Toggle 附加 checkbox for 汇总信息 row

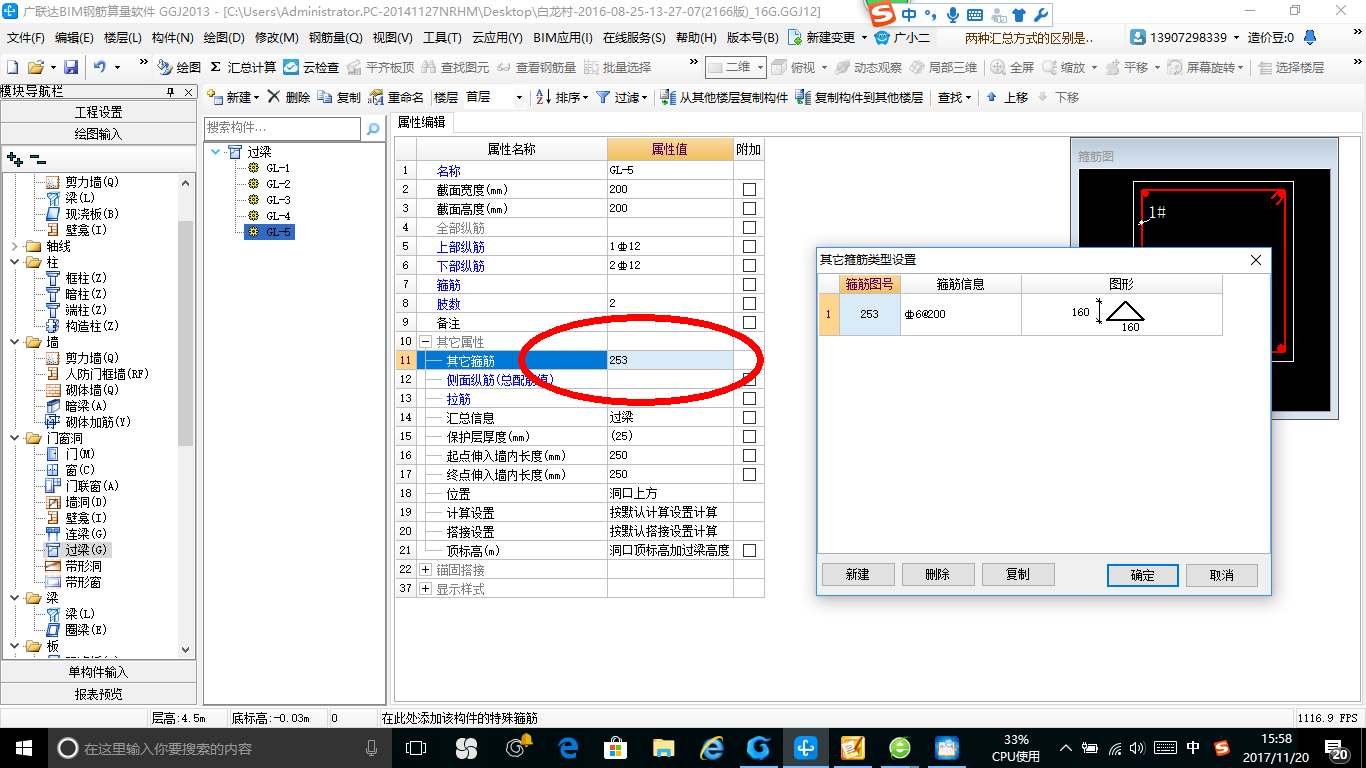749,417
